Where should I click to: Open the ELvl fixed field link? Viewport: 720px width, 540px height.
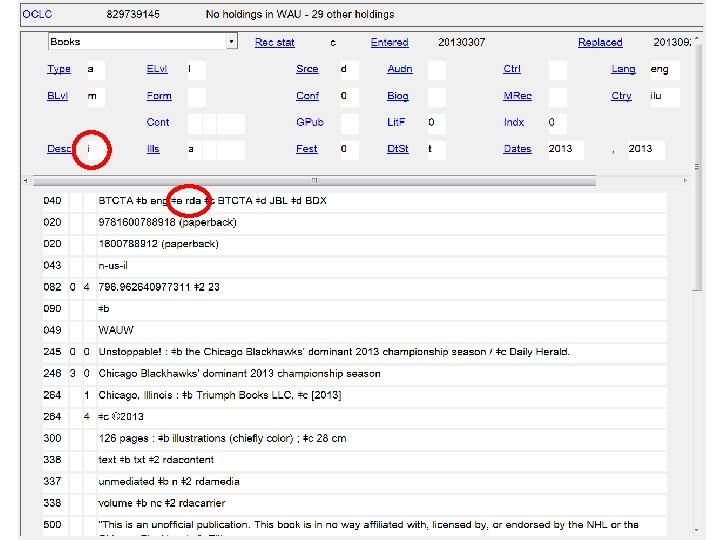(157, 69)
